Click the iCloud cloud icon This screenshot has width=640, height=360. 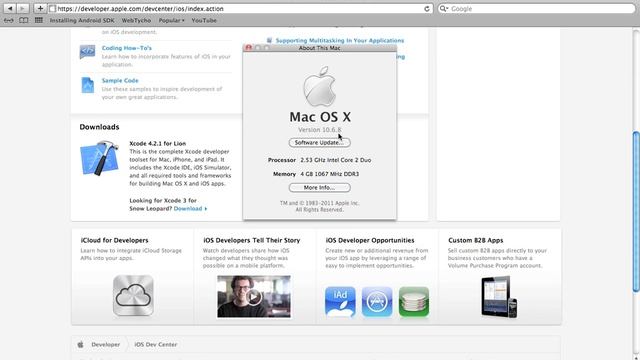[x=133, y=296]
